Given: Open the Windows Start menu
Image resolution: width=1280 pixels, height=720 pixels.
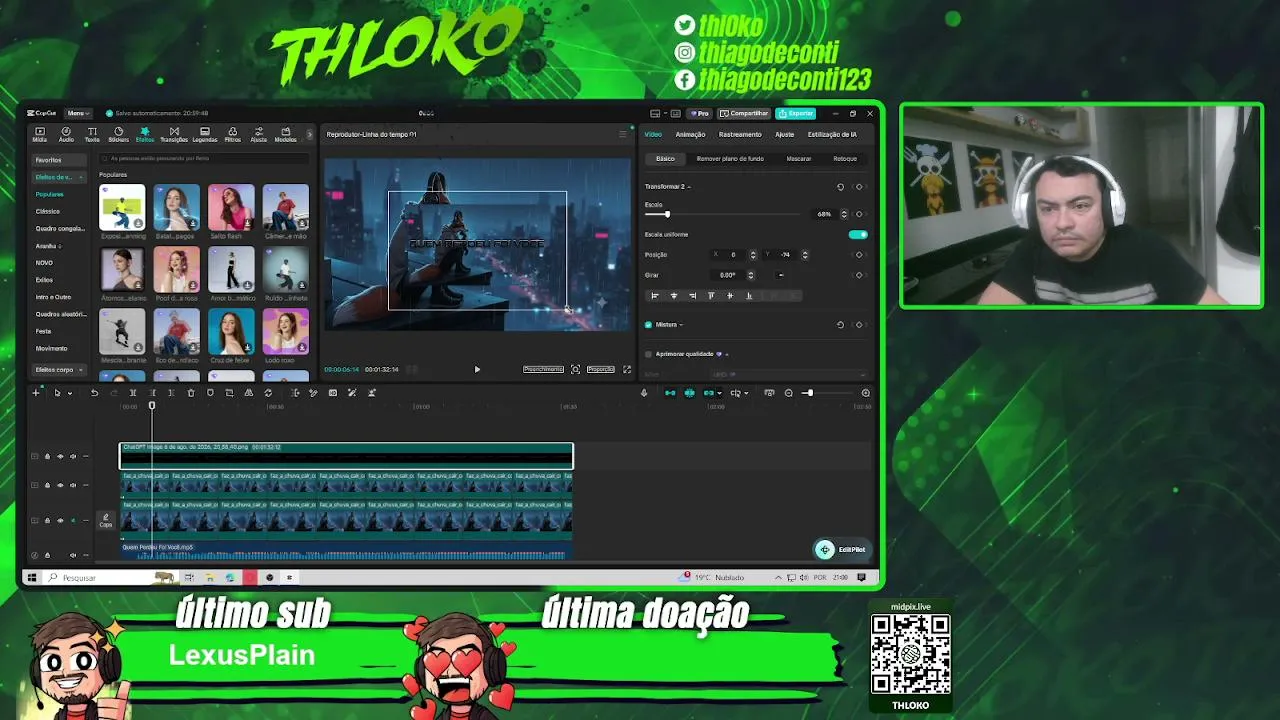Looking at the screenshot, I should (x=32, y=577).
